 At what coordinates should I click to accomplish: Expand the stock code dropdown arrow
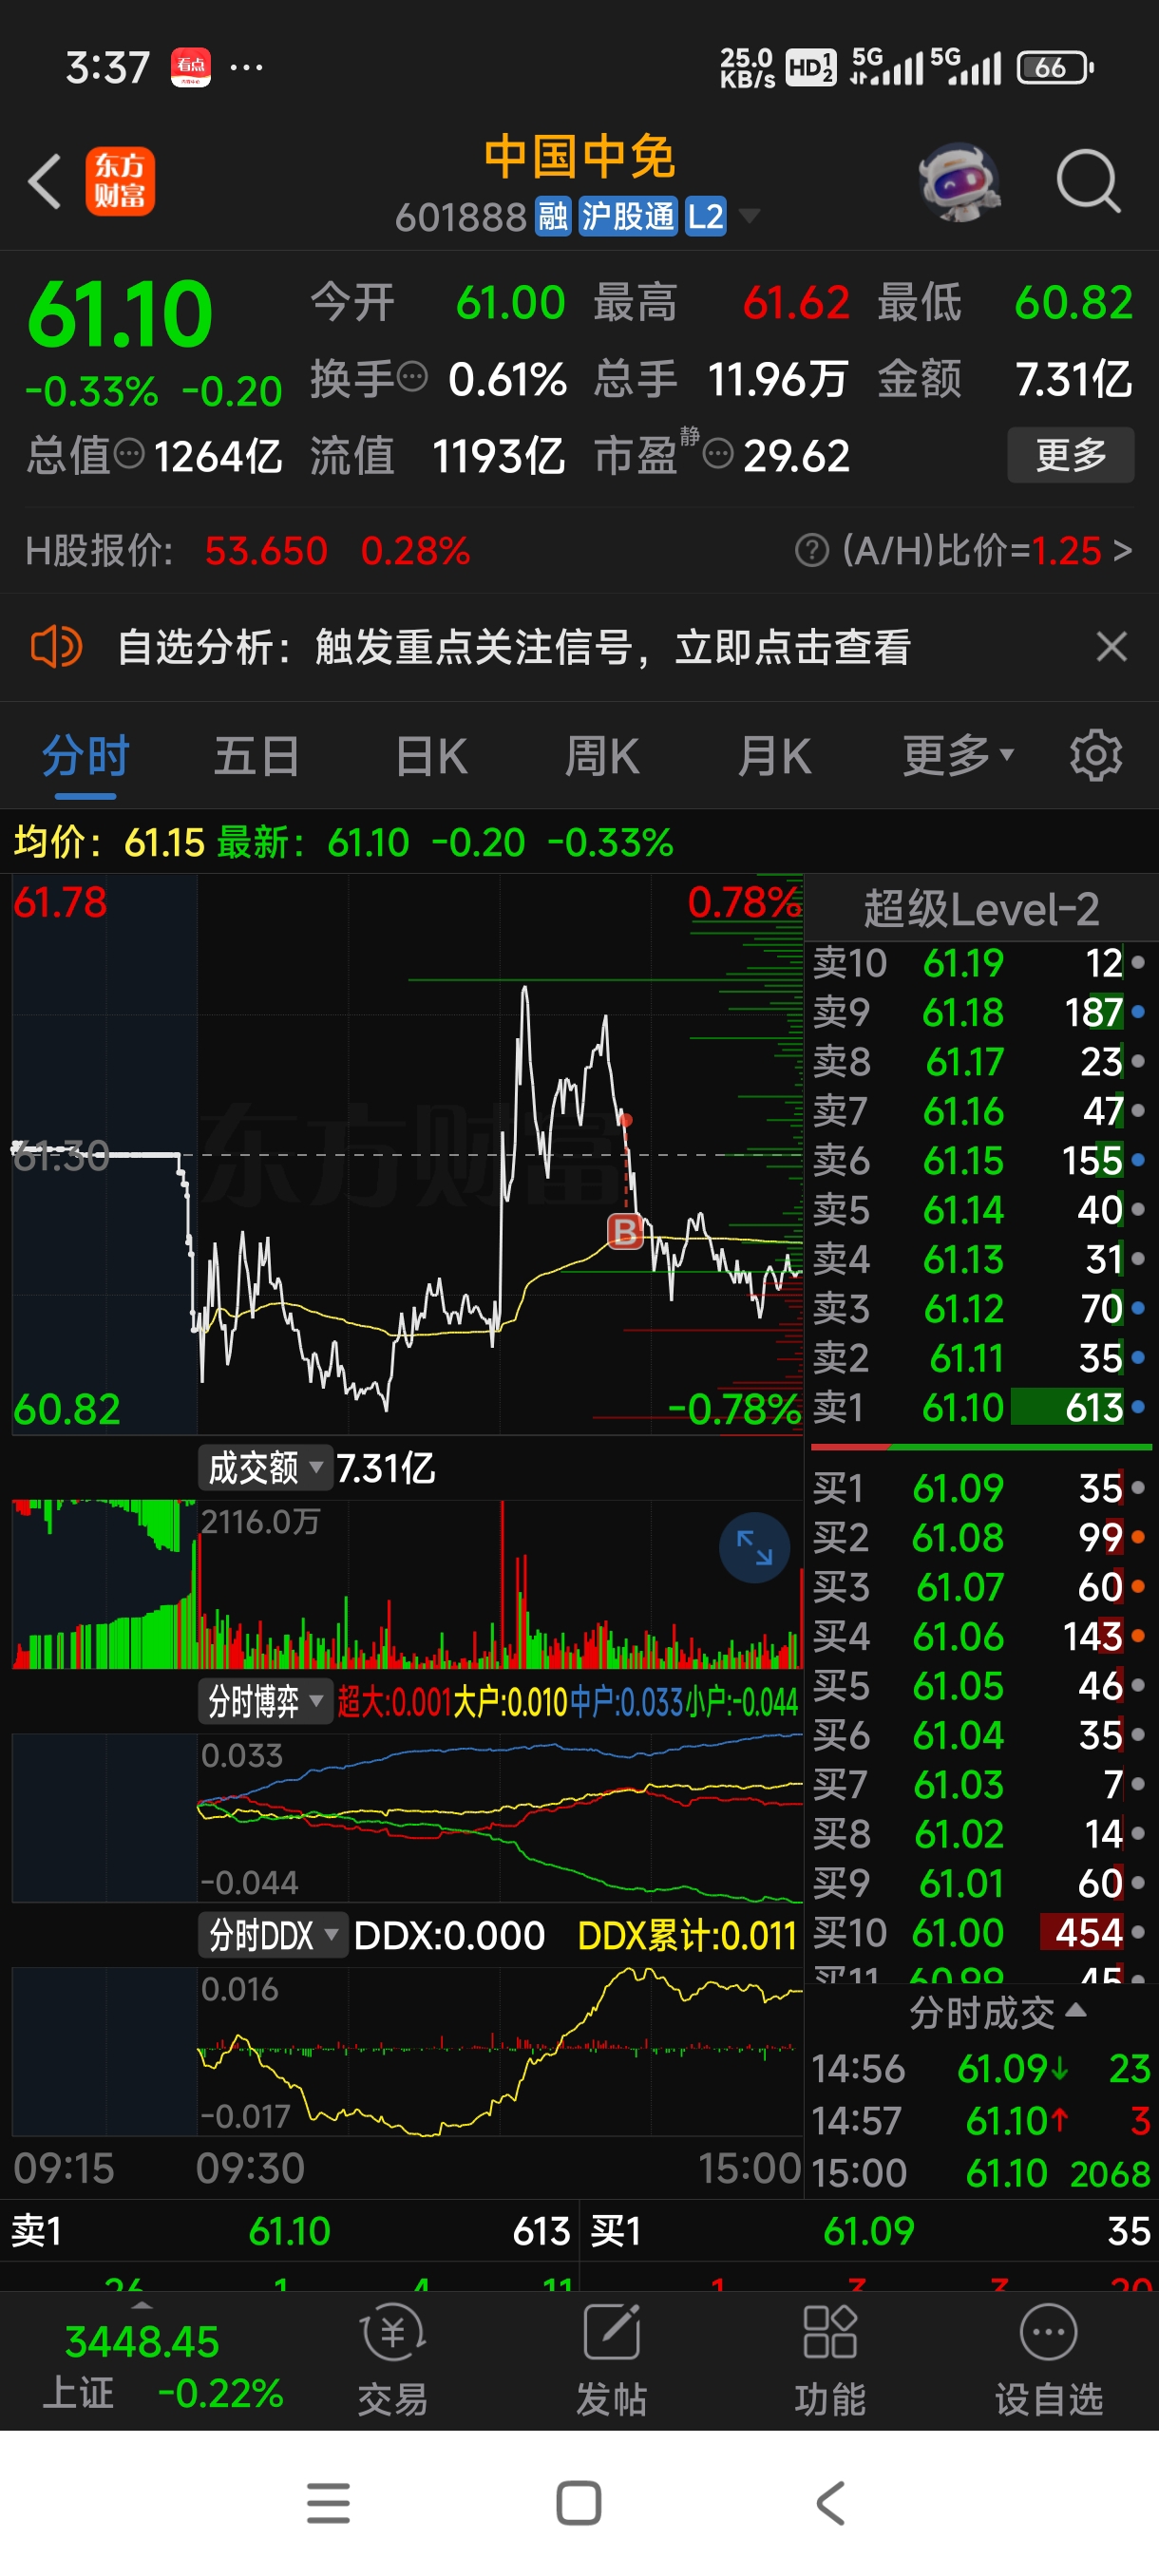click(x=749, y=216)
